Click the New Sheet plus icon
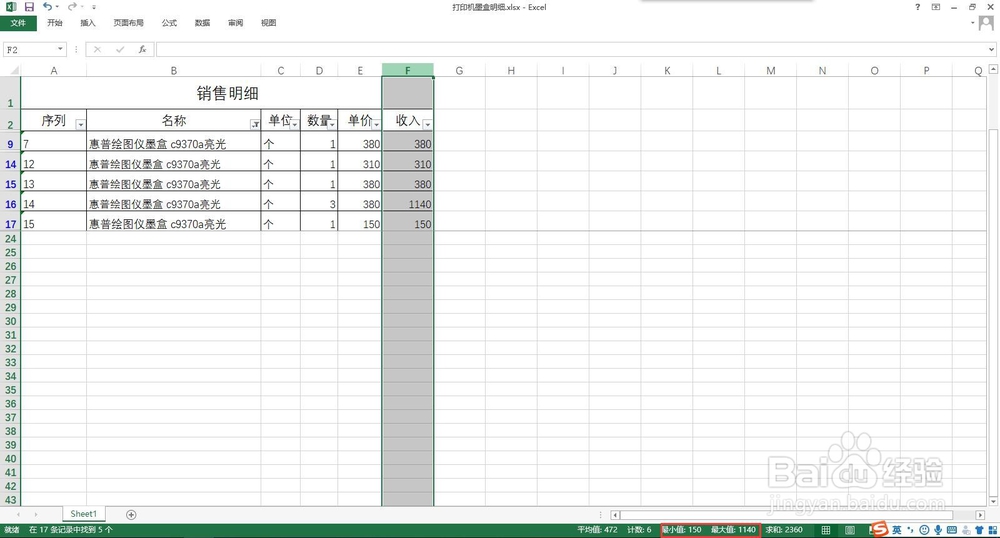This screenshot has width=1000, height=538. coord(131,514)
